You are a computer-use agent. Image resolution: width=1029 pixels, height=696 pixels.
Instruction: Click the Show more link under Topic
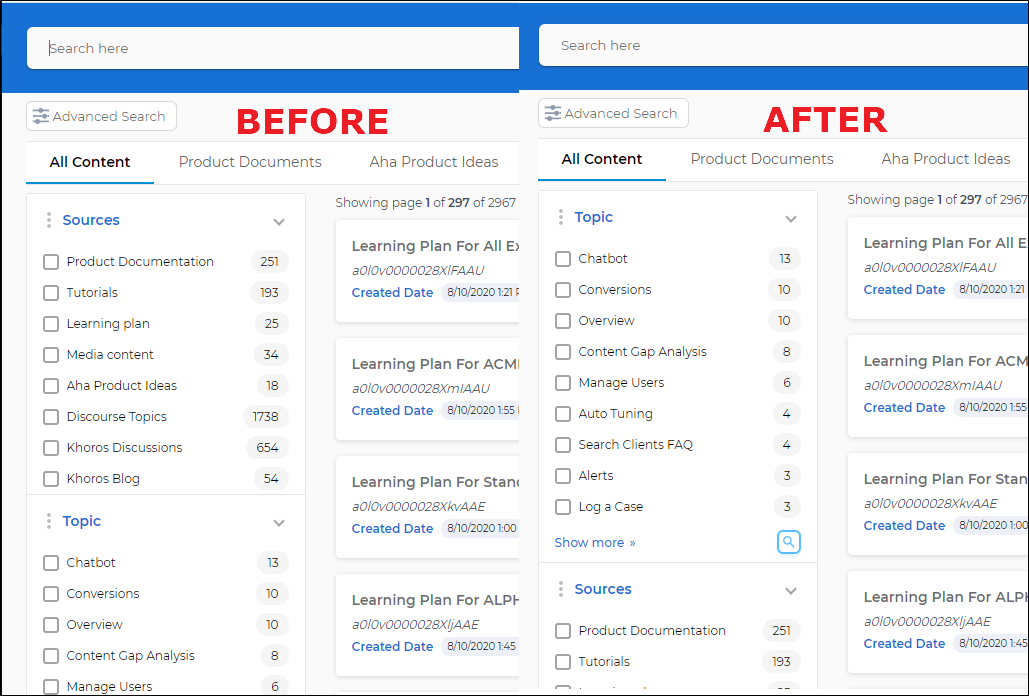click(x=594, y=543)
